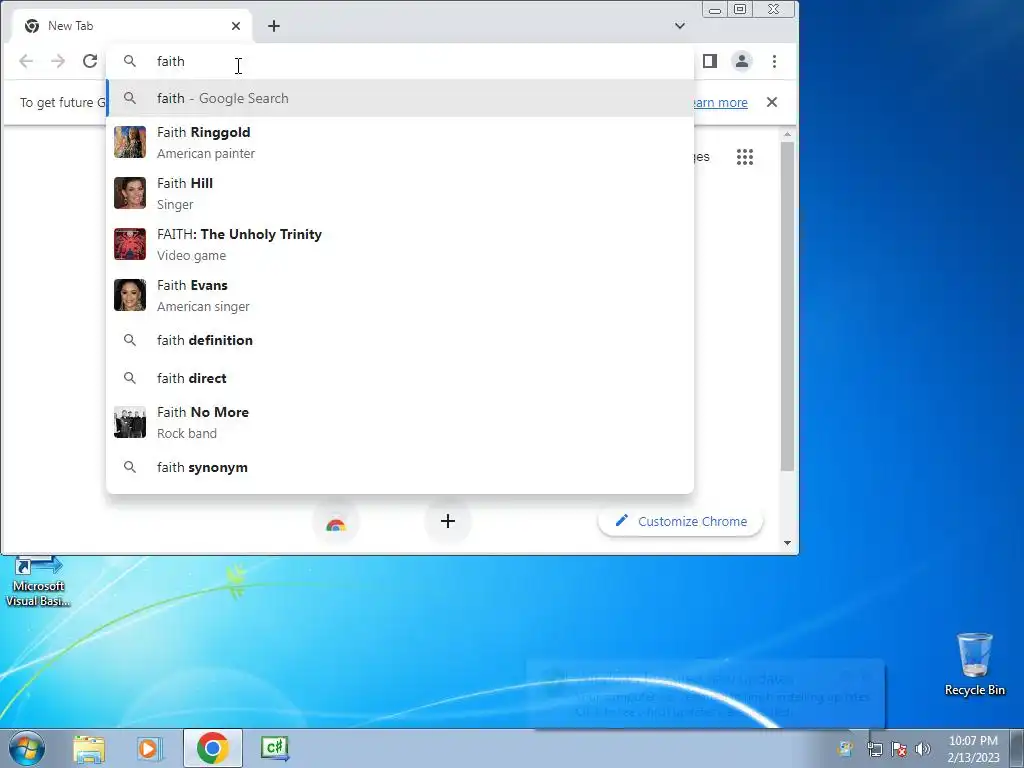Open the profile avatar menu

(x=742, y=61)
